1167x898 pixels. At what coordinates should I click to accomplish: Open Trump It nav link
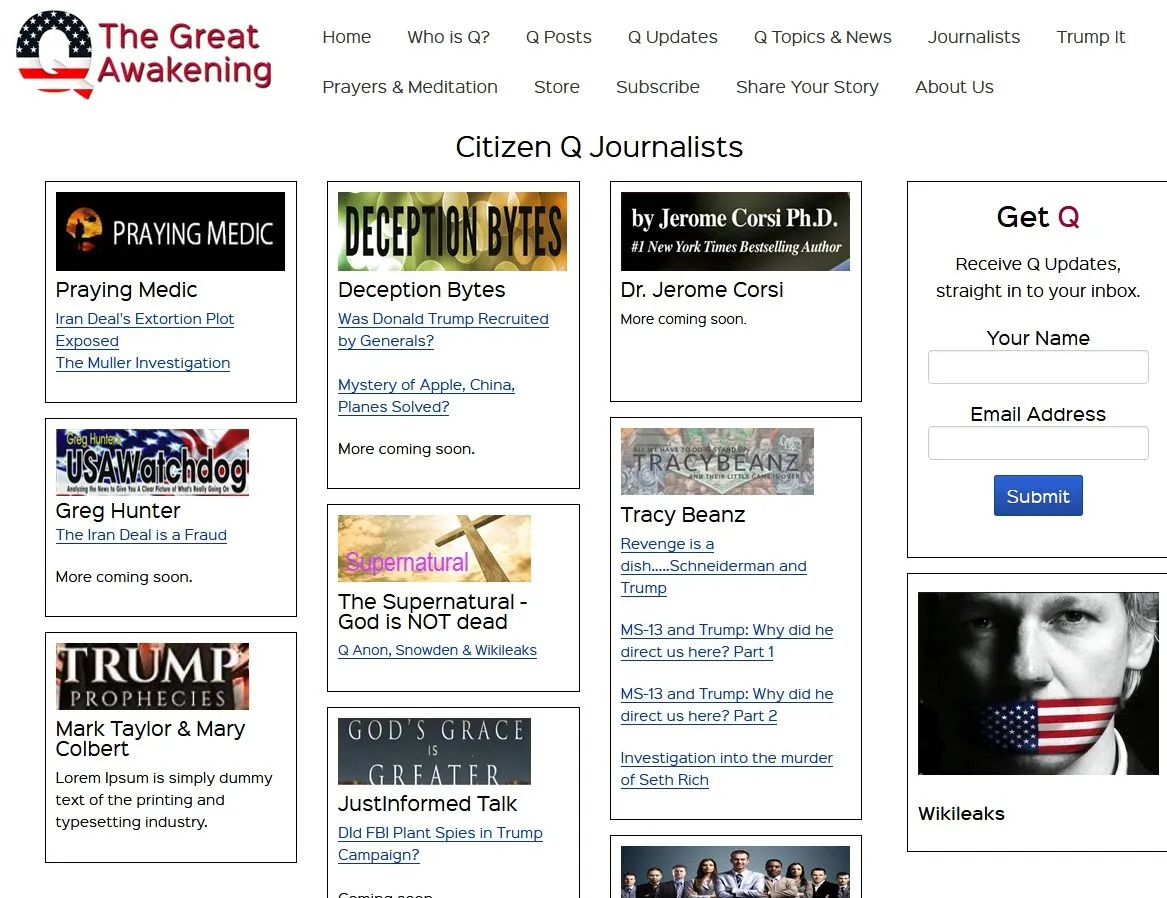[x=1090, y=37]
